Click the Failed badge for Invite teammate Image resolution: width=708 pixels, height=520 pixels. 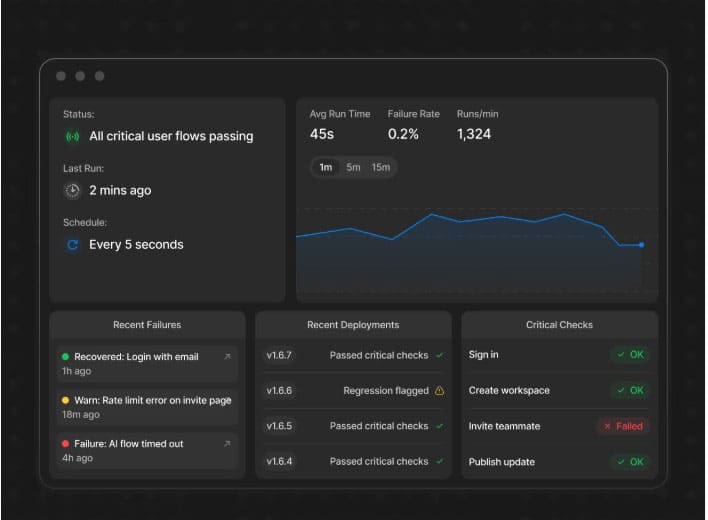pyautogui.click(x=624, y=426)
